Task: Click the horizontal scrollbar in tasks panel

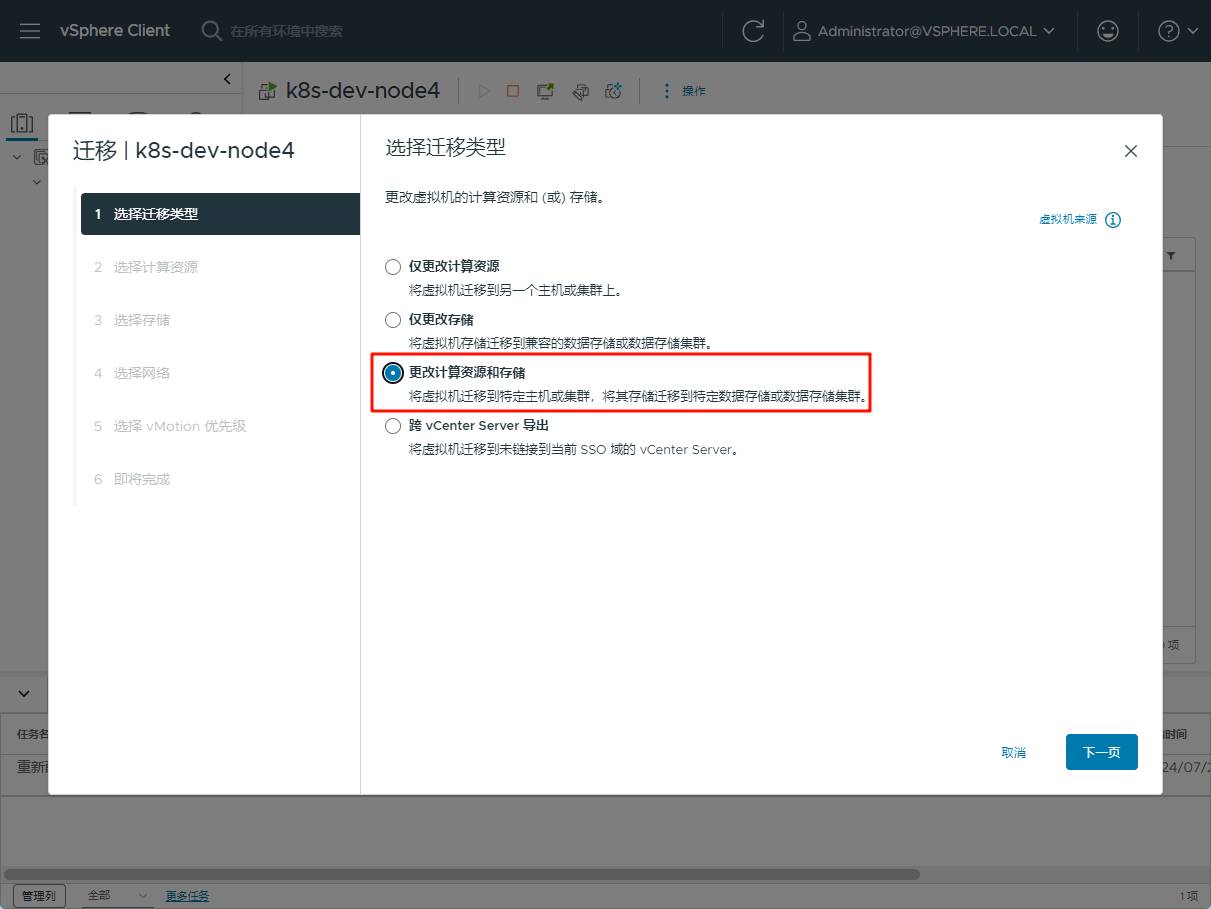Action: pyautogui.click(x=460, y=874)
